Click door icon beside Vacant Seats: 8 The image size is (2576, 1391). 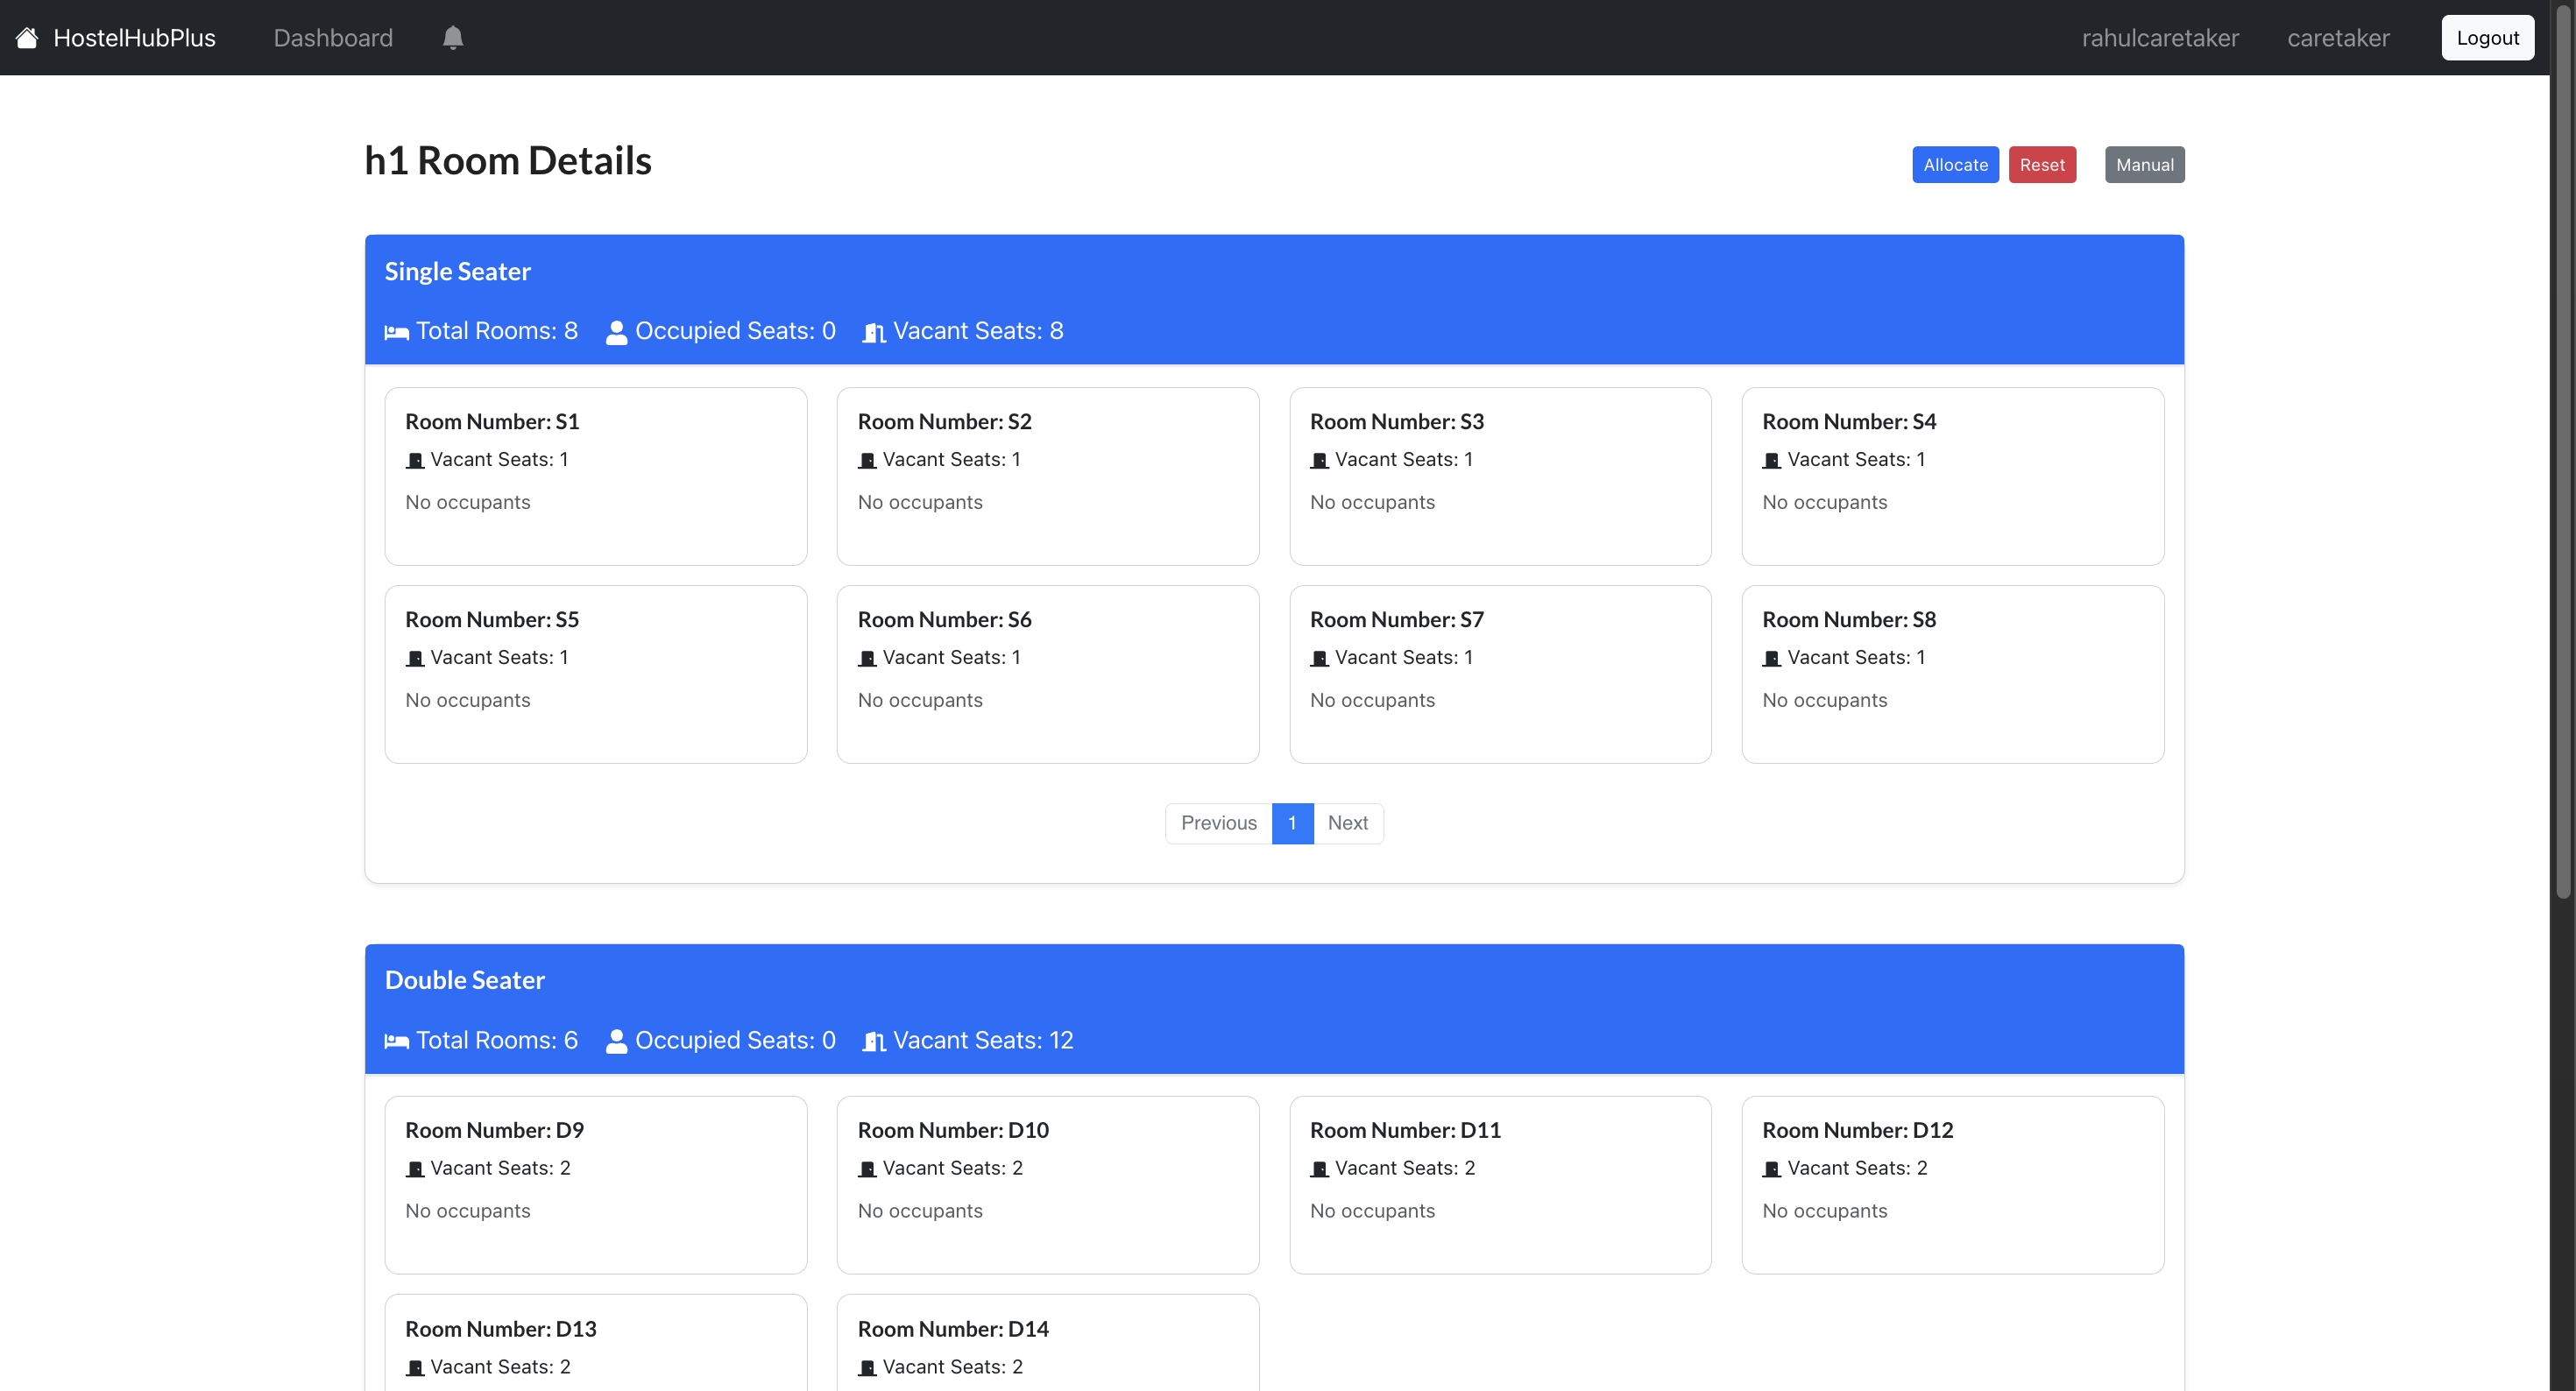[875, 332]
